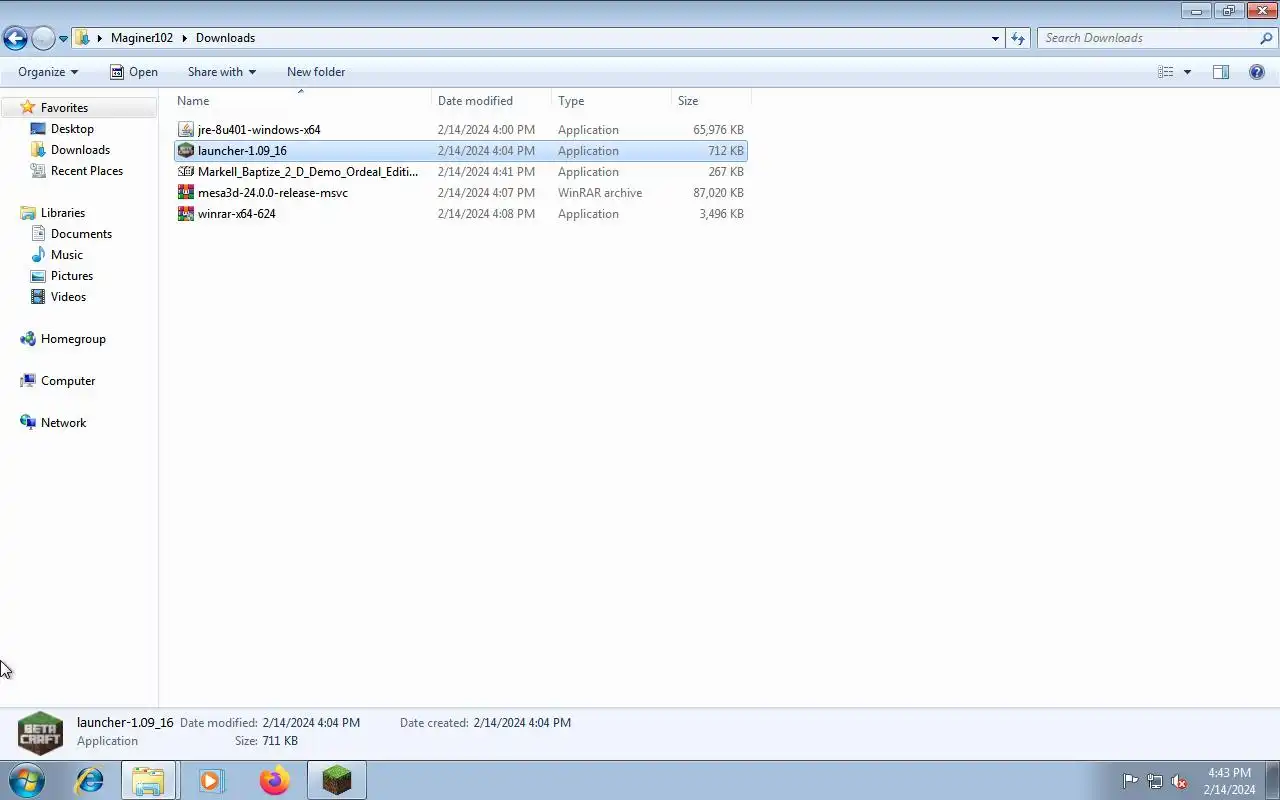Click the Open toolbar button

[x=134, y=72]
